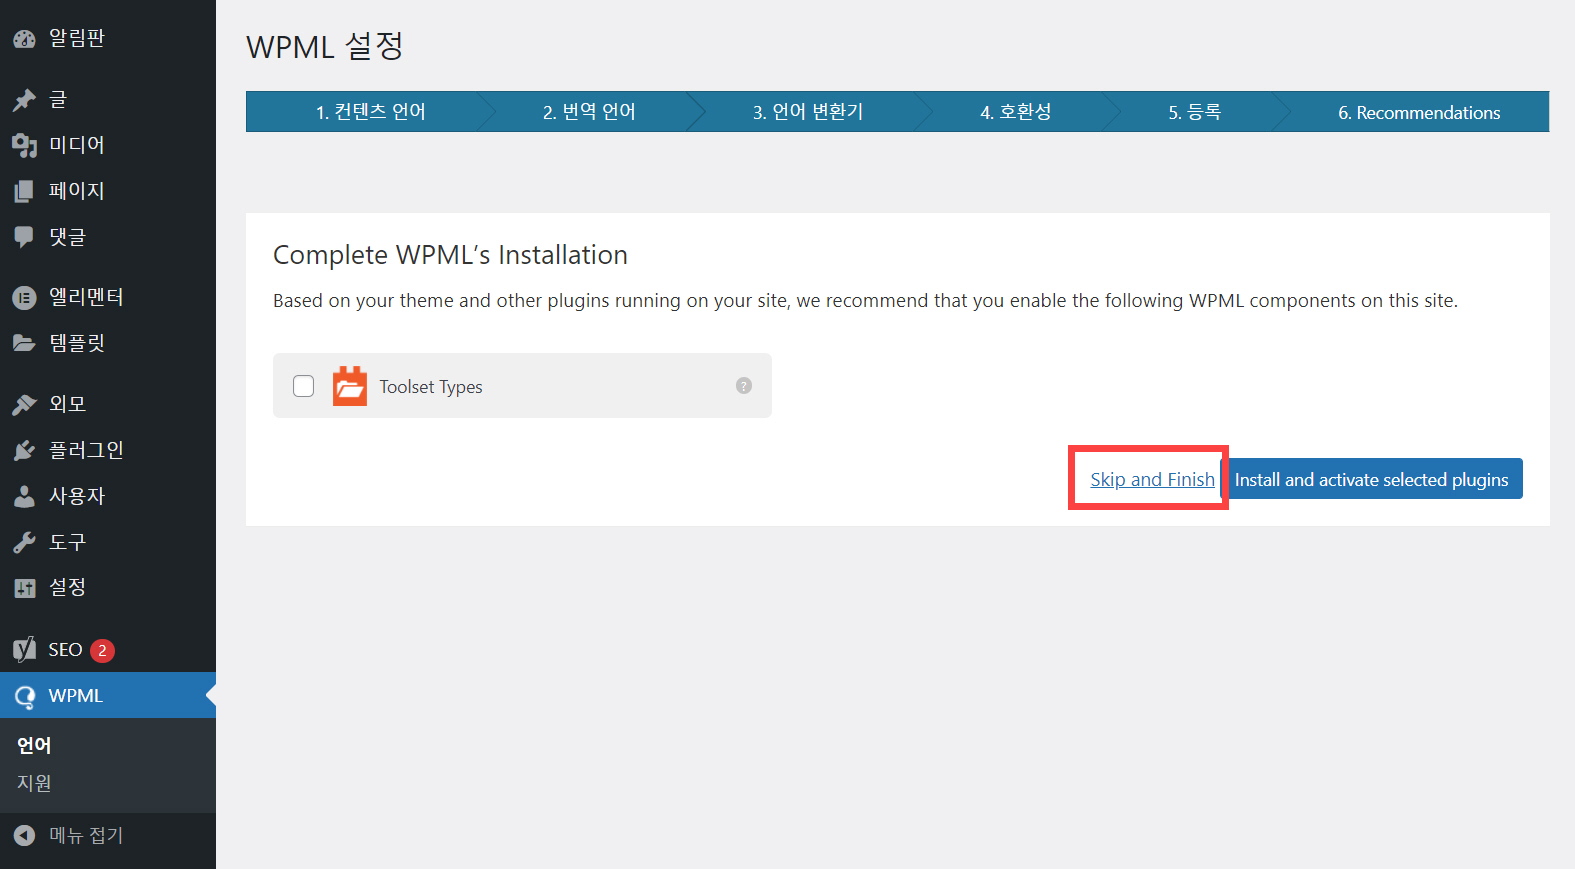Open the 언어 submenu under WPML

[34, 745]
